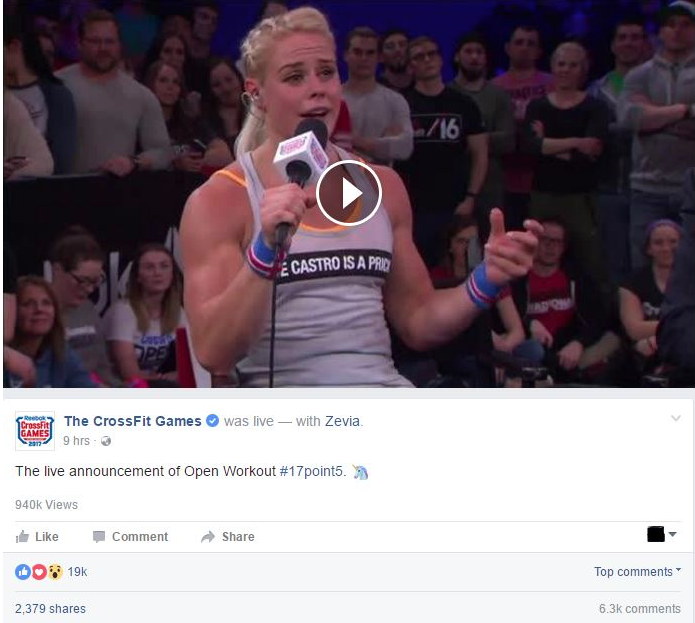
Task: Open the commenting identity selector dropdown
Action: tap(662, 534)
